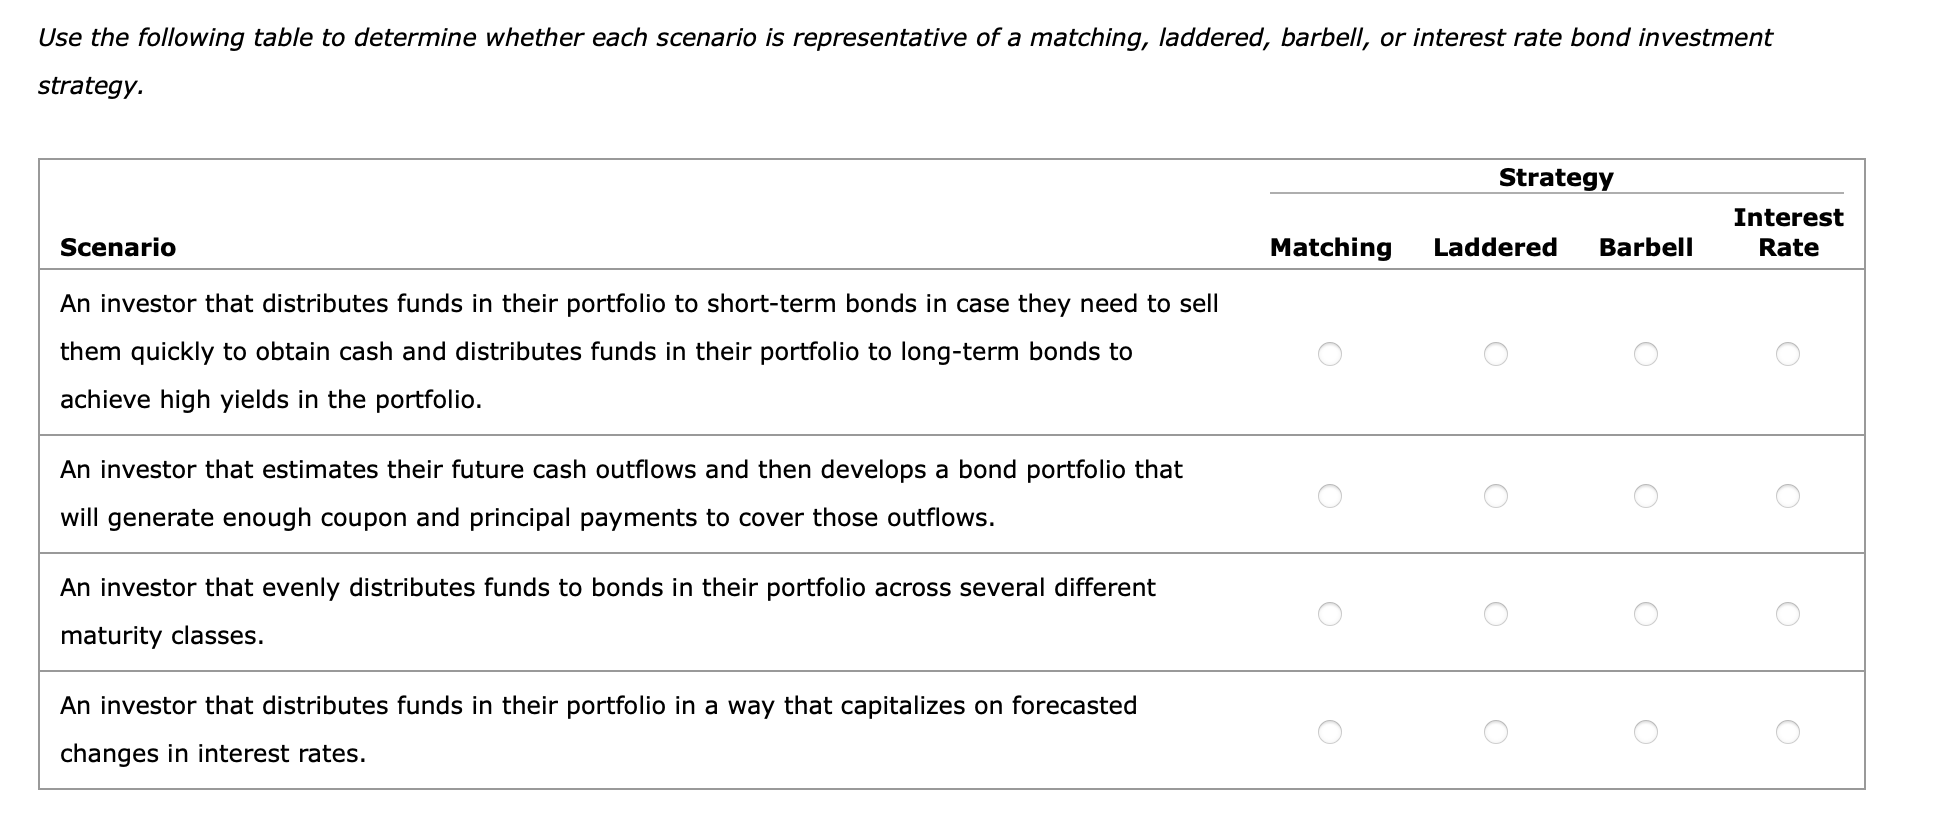Viewport: 1944px width, 814px height.
Task: Select Matching for the forecasted interest rate changes scenario
Action: [1331, 732]
